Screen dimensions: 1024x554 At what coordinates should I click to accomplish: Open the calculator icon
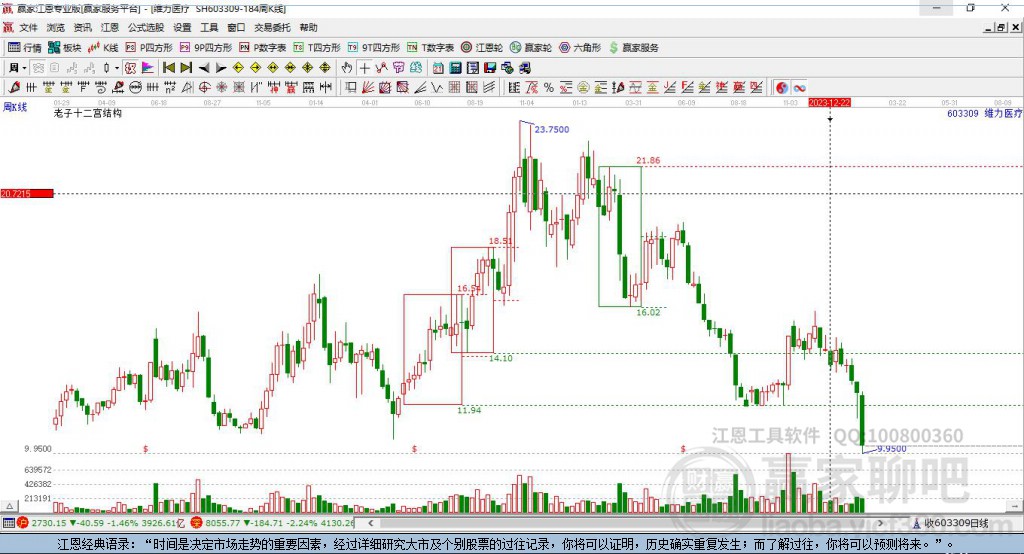coord(455,68)
